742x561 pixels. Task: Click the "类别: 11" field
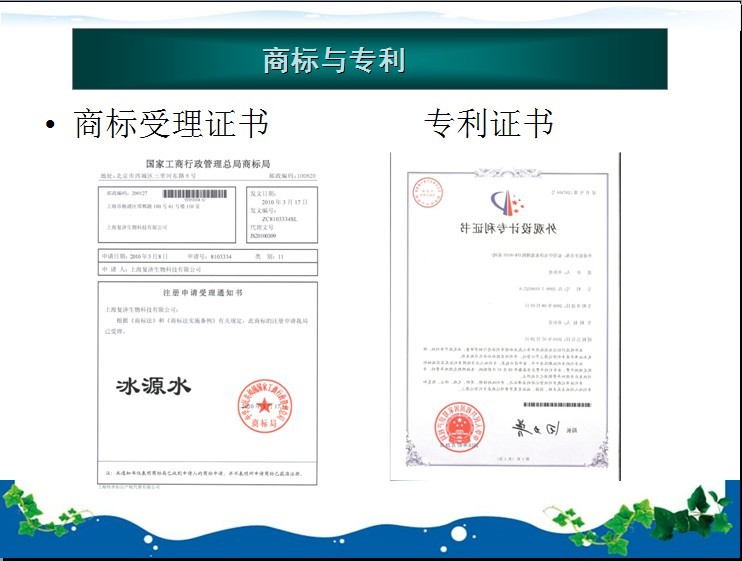pyautogui.click(x=269, y=256)
